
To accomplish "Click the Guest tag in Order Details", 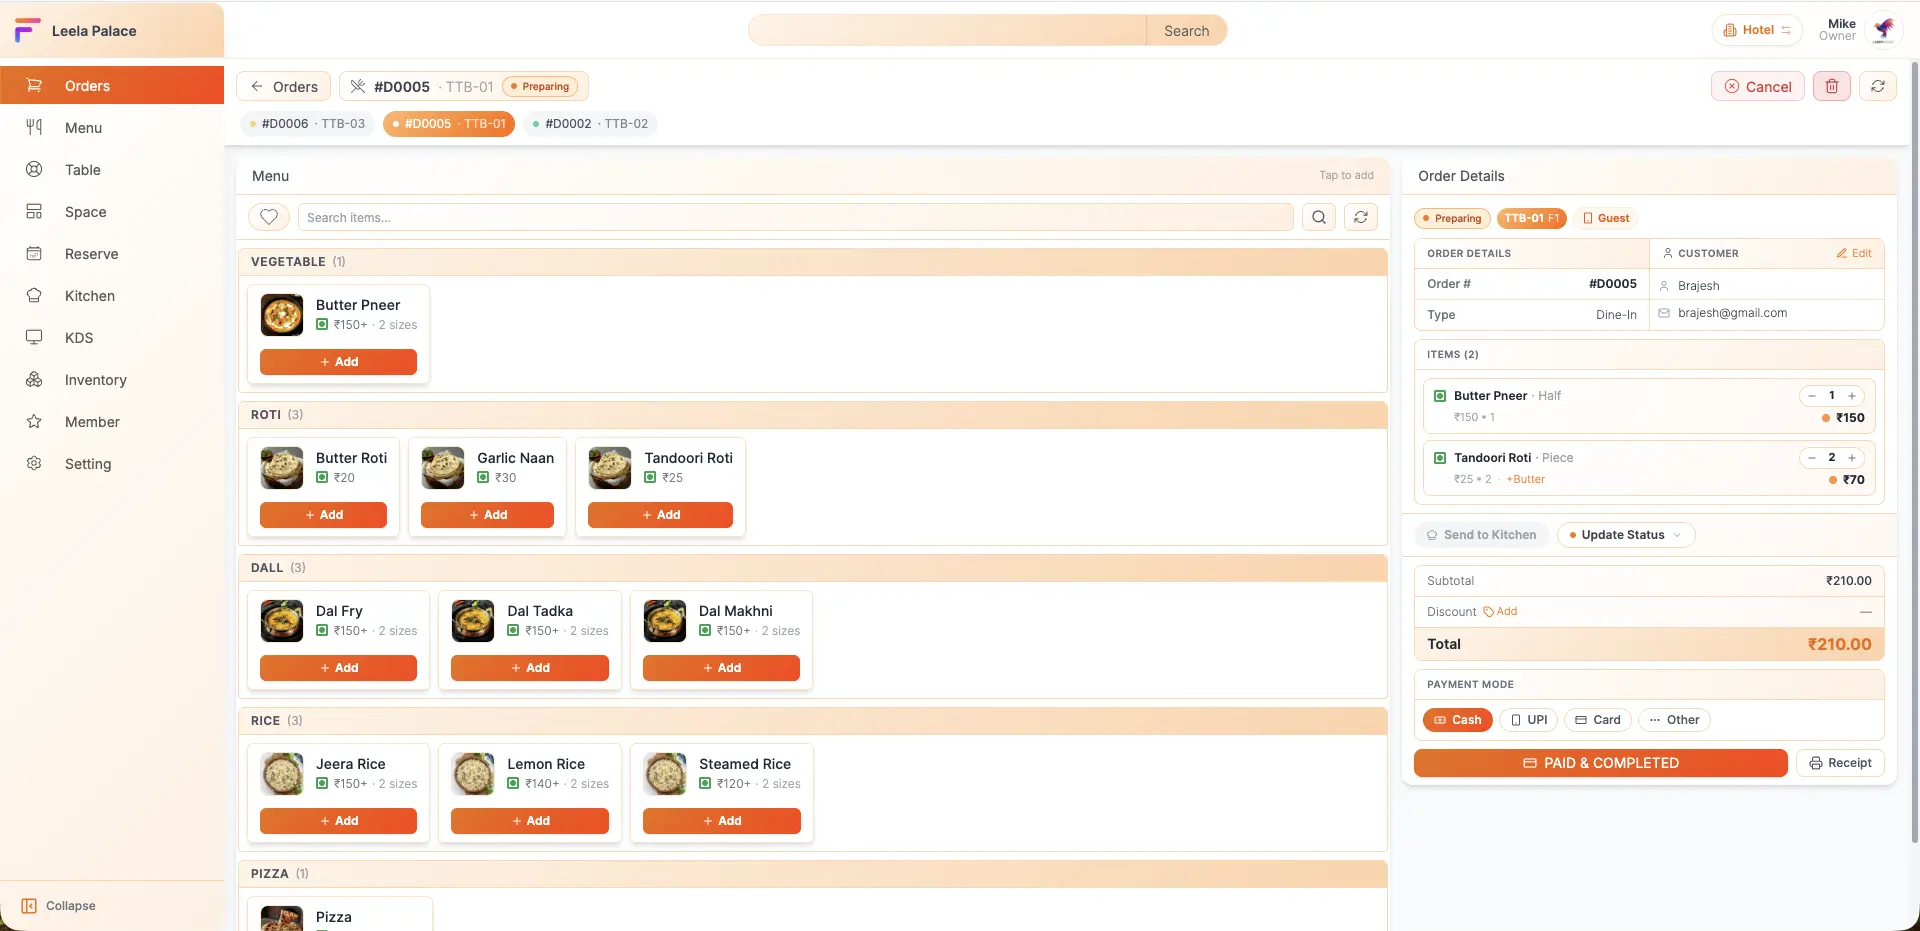I will pyautogui.click(x=1605, y=218).
